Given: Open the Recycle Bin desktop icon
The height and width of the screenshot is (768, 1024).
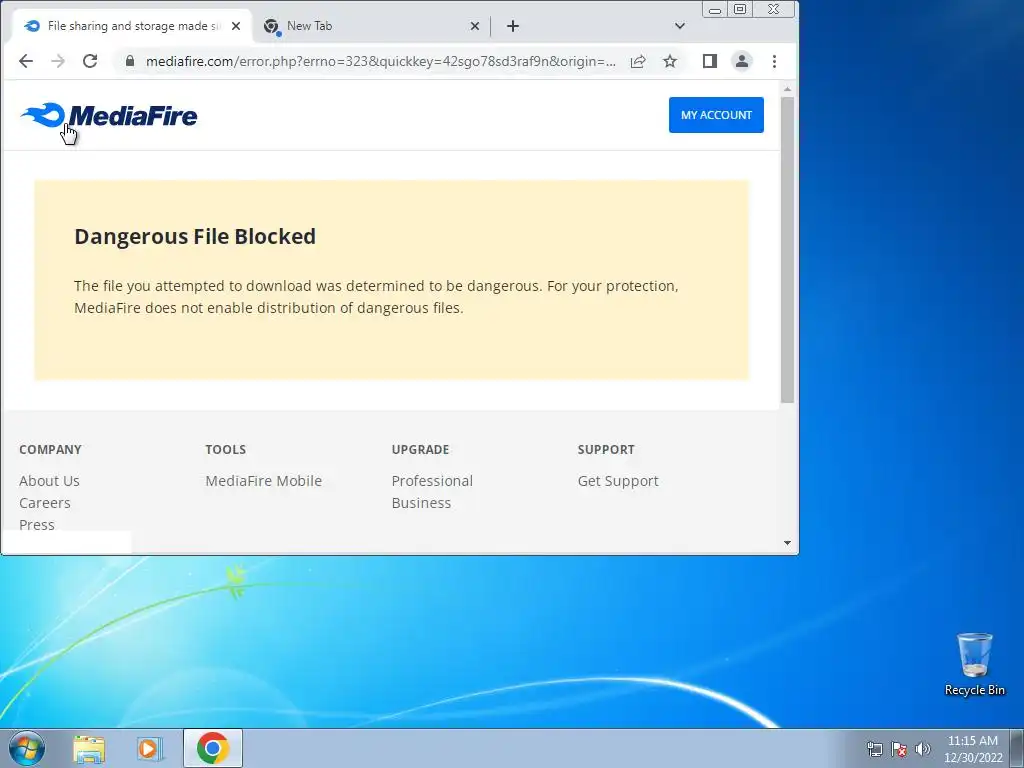Looking at the screenshot, I should click(x=975, y=664).
